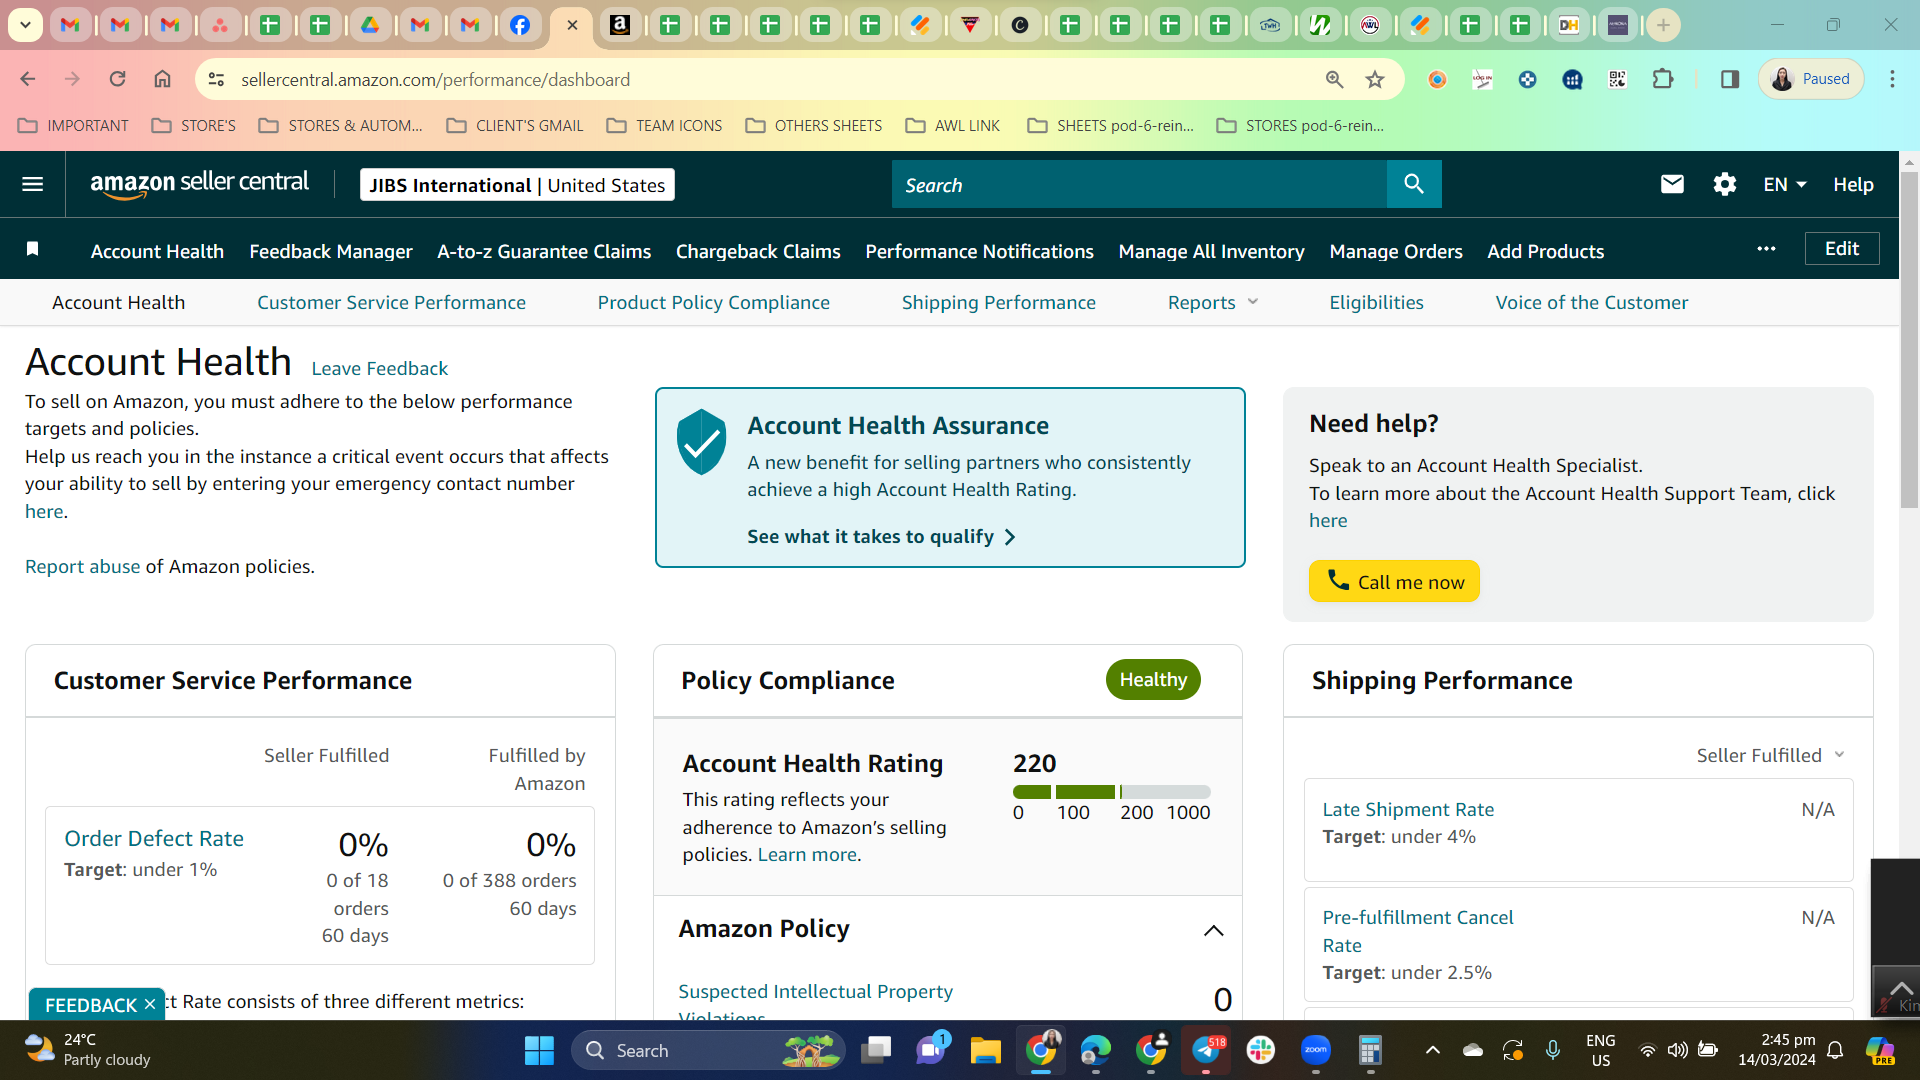Go to browser home with the house icon
Viewport: 1920px width, 1080px height.
[162, 79]
